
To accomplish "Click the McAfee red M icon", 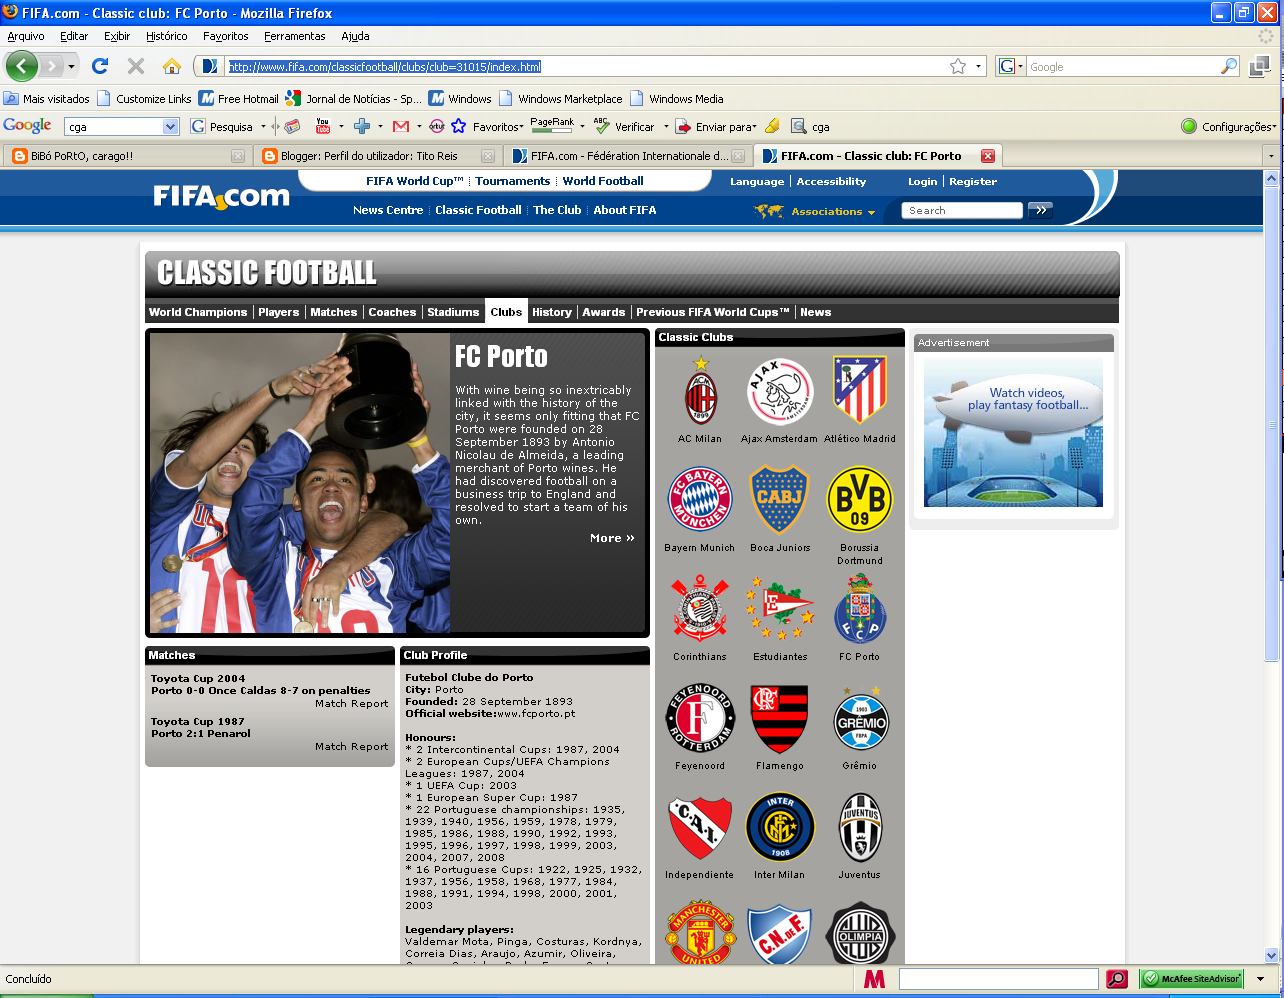I will coord(874,979).
